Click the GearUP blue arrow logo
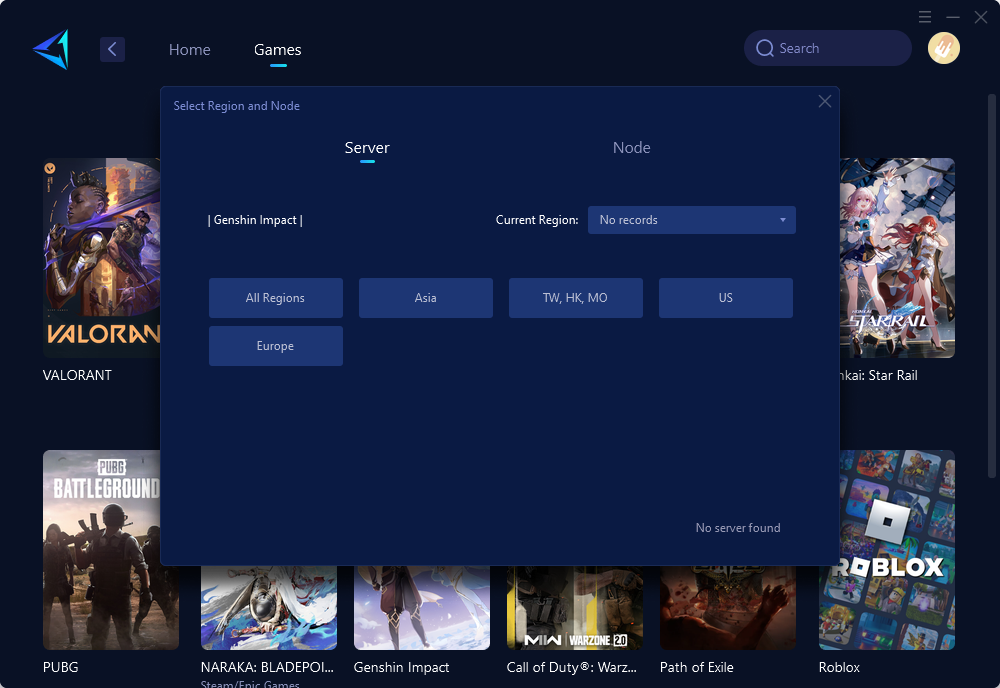 click(51, 49)
